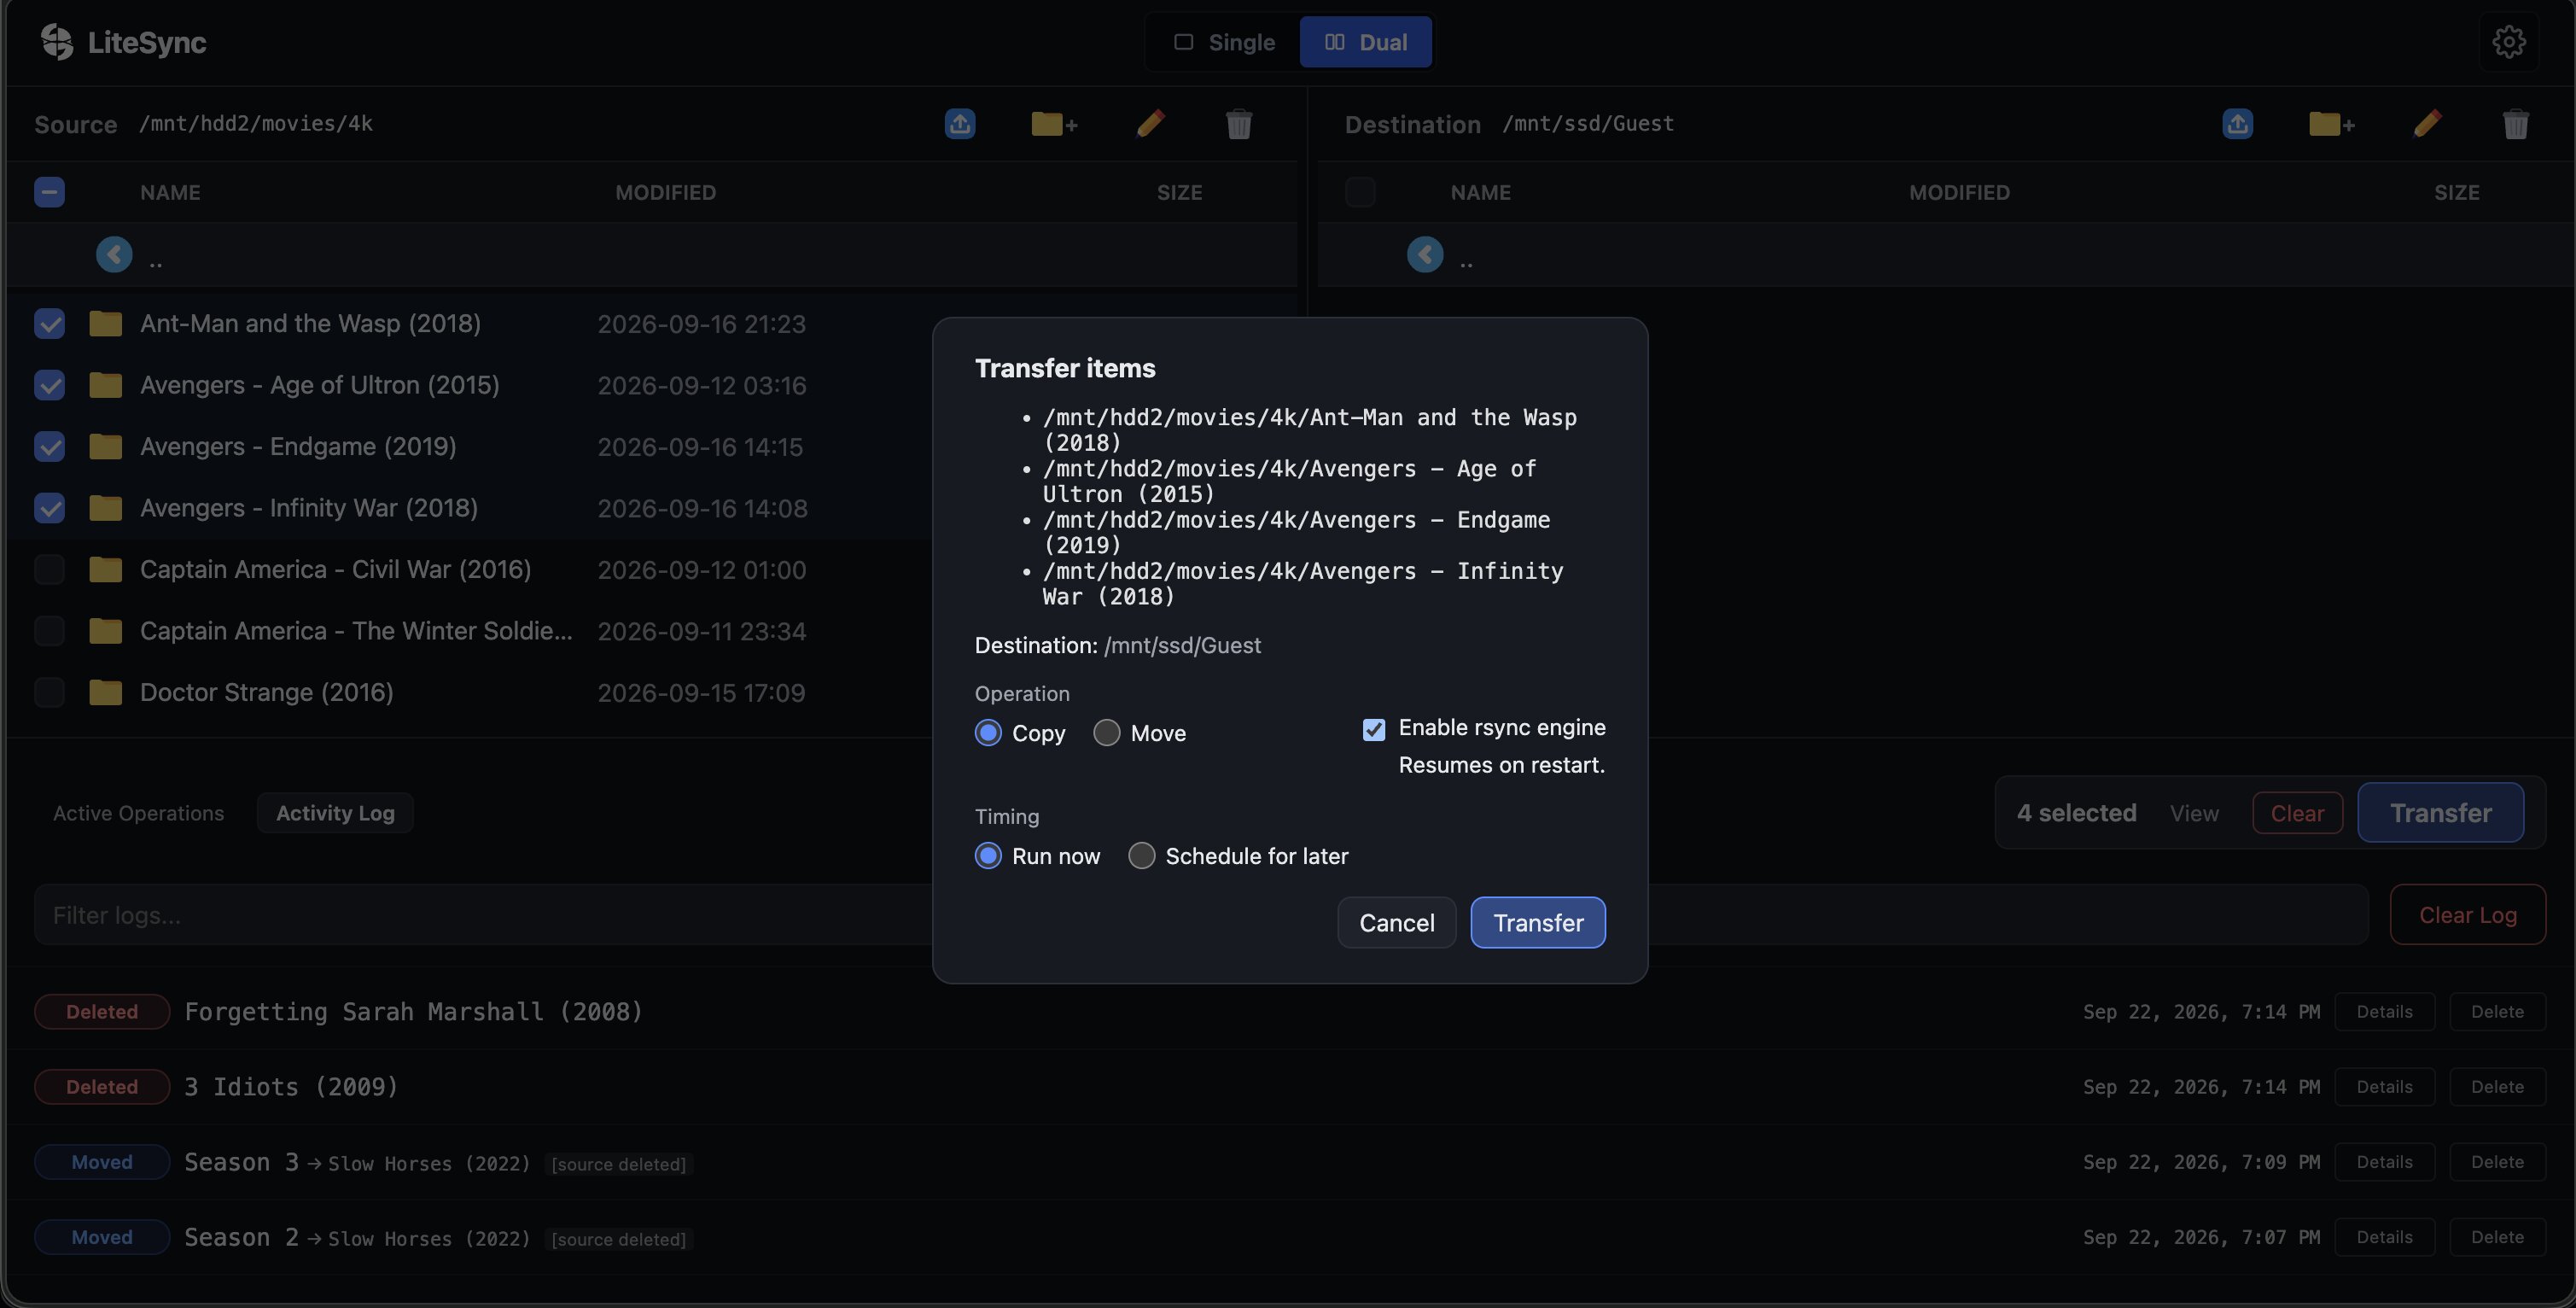Select the Copy operation radio
This screenshot has height=1308, width=2576.
click(988, 733)
